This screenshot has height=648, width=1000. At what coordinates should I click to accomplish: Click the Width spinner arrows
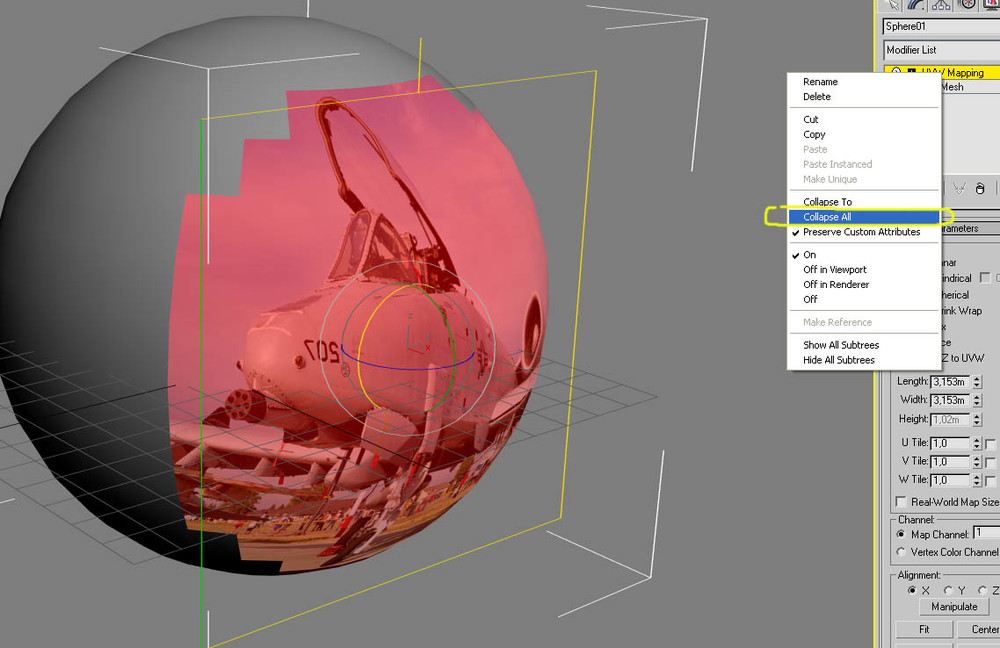976,401
